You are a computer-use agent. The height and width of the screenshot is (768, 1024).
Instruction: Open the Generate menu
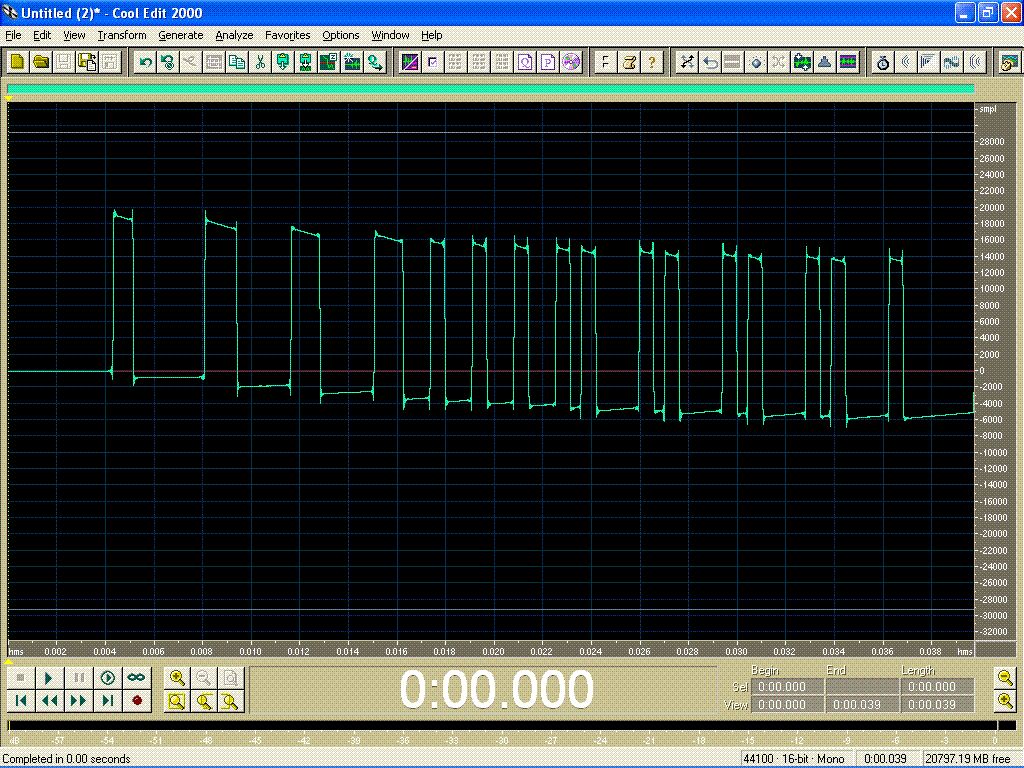click(x=180, y=35)
